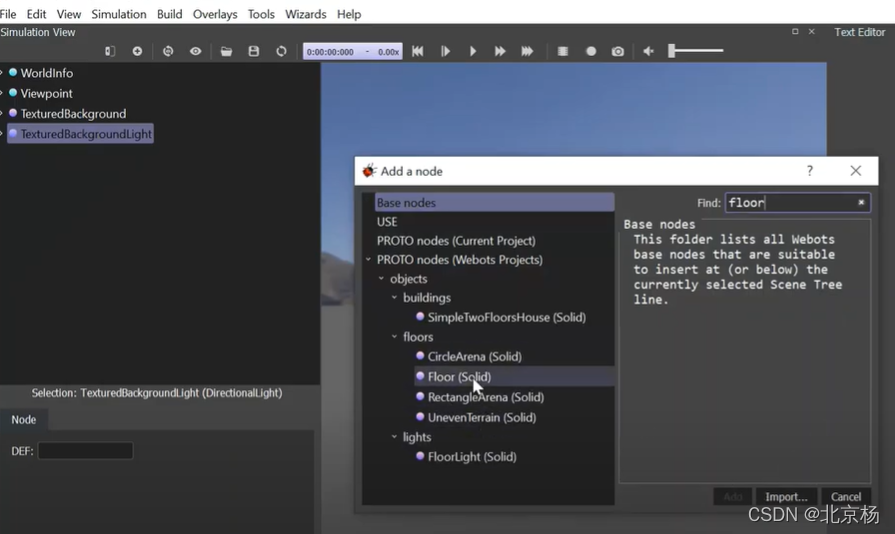Select PROTO nodes (Current Project)
895x534 pixels.
coord(456,241)
